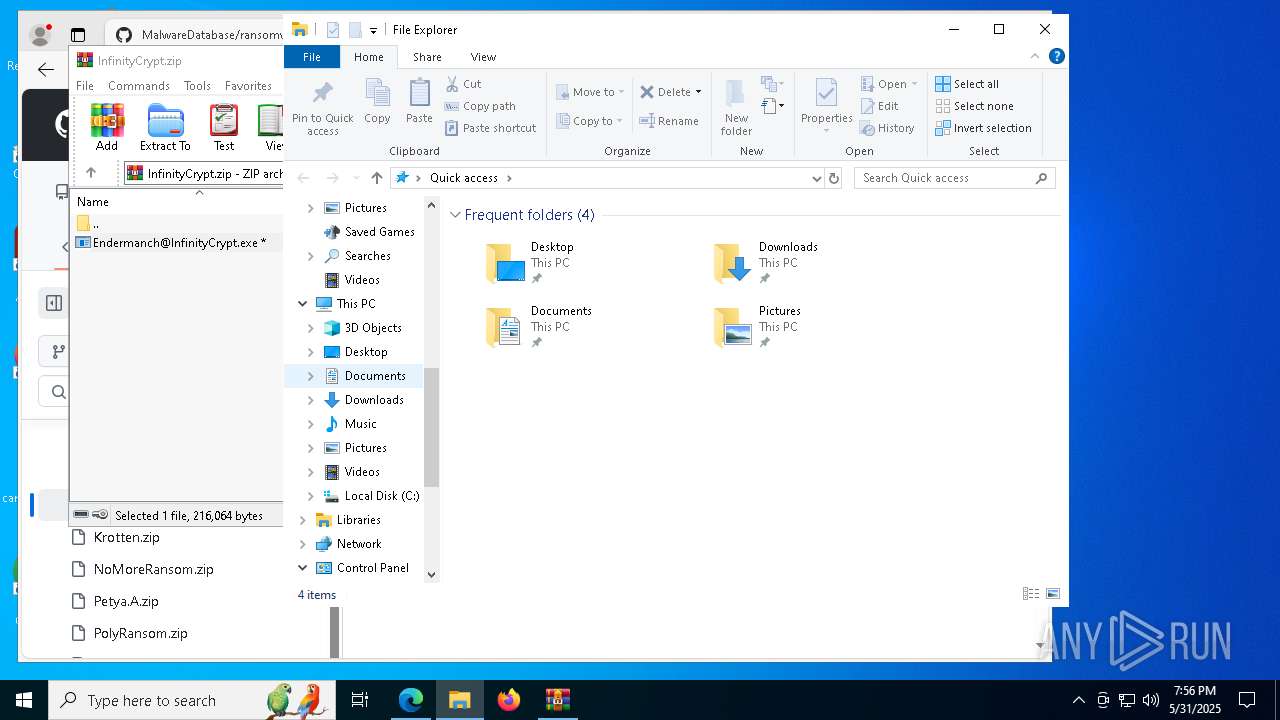
Task: Click Select all
Action: 967,84
